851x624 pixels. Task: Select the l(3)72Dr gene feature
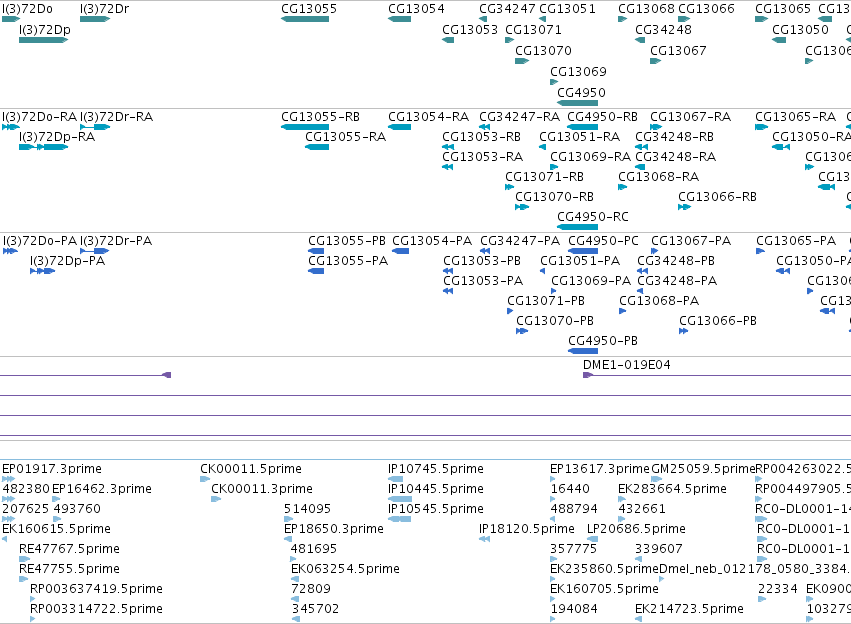click(95, 19)
